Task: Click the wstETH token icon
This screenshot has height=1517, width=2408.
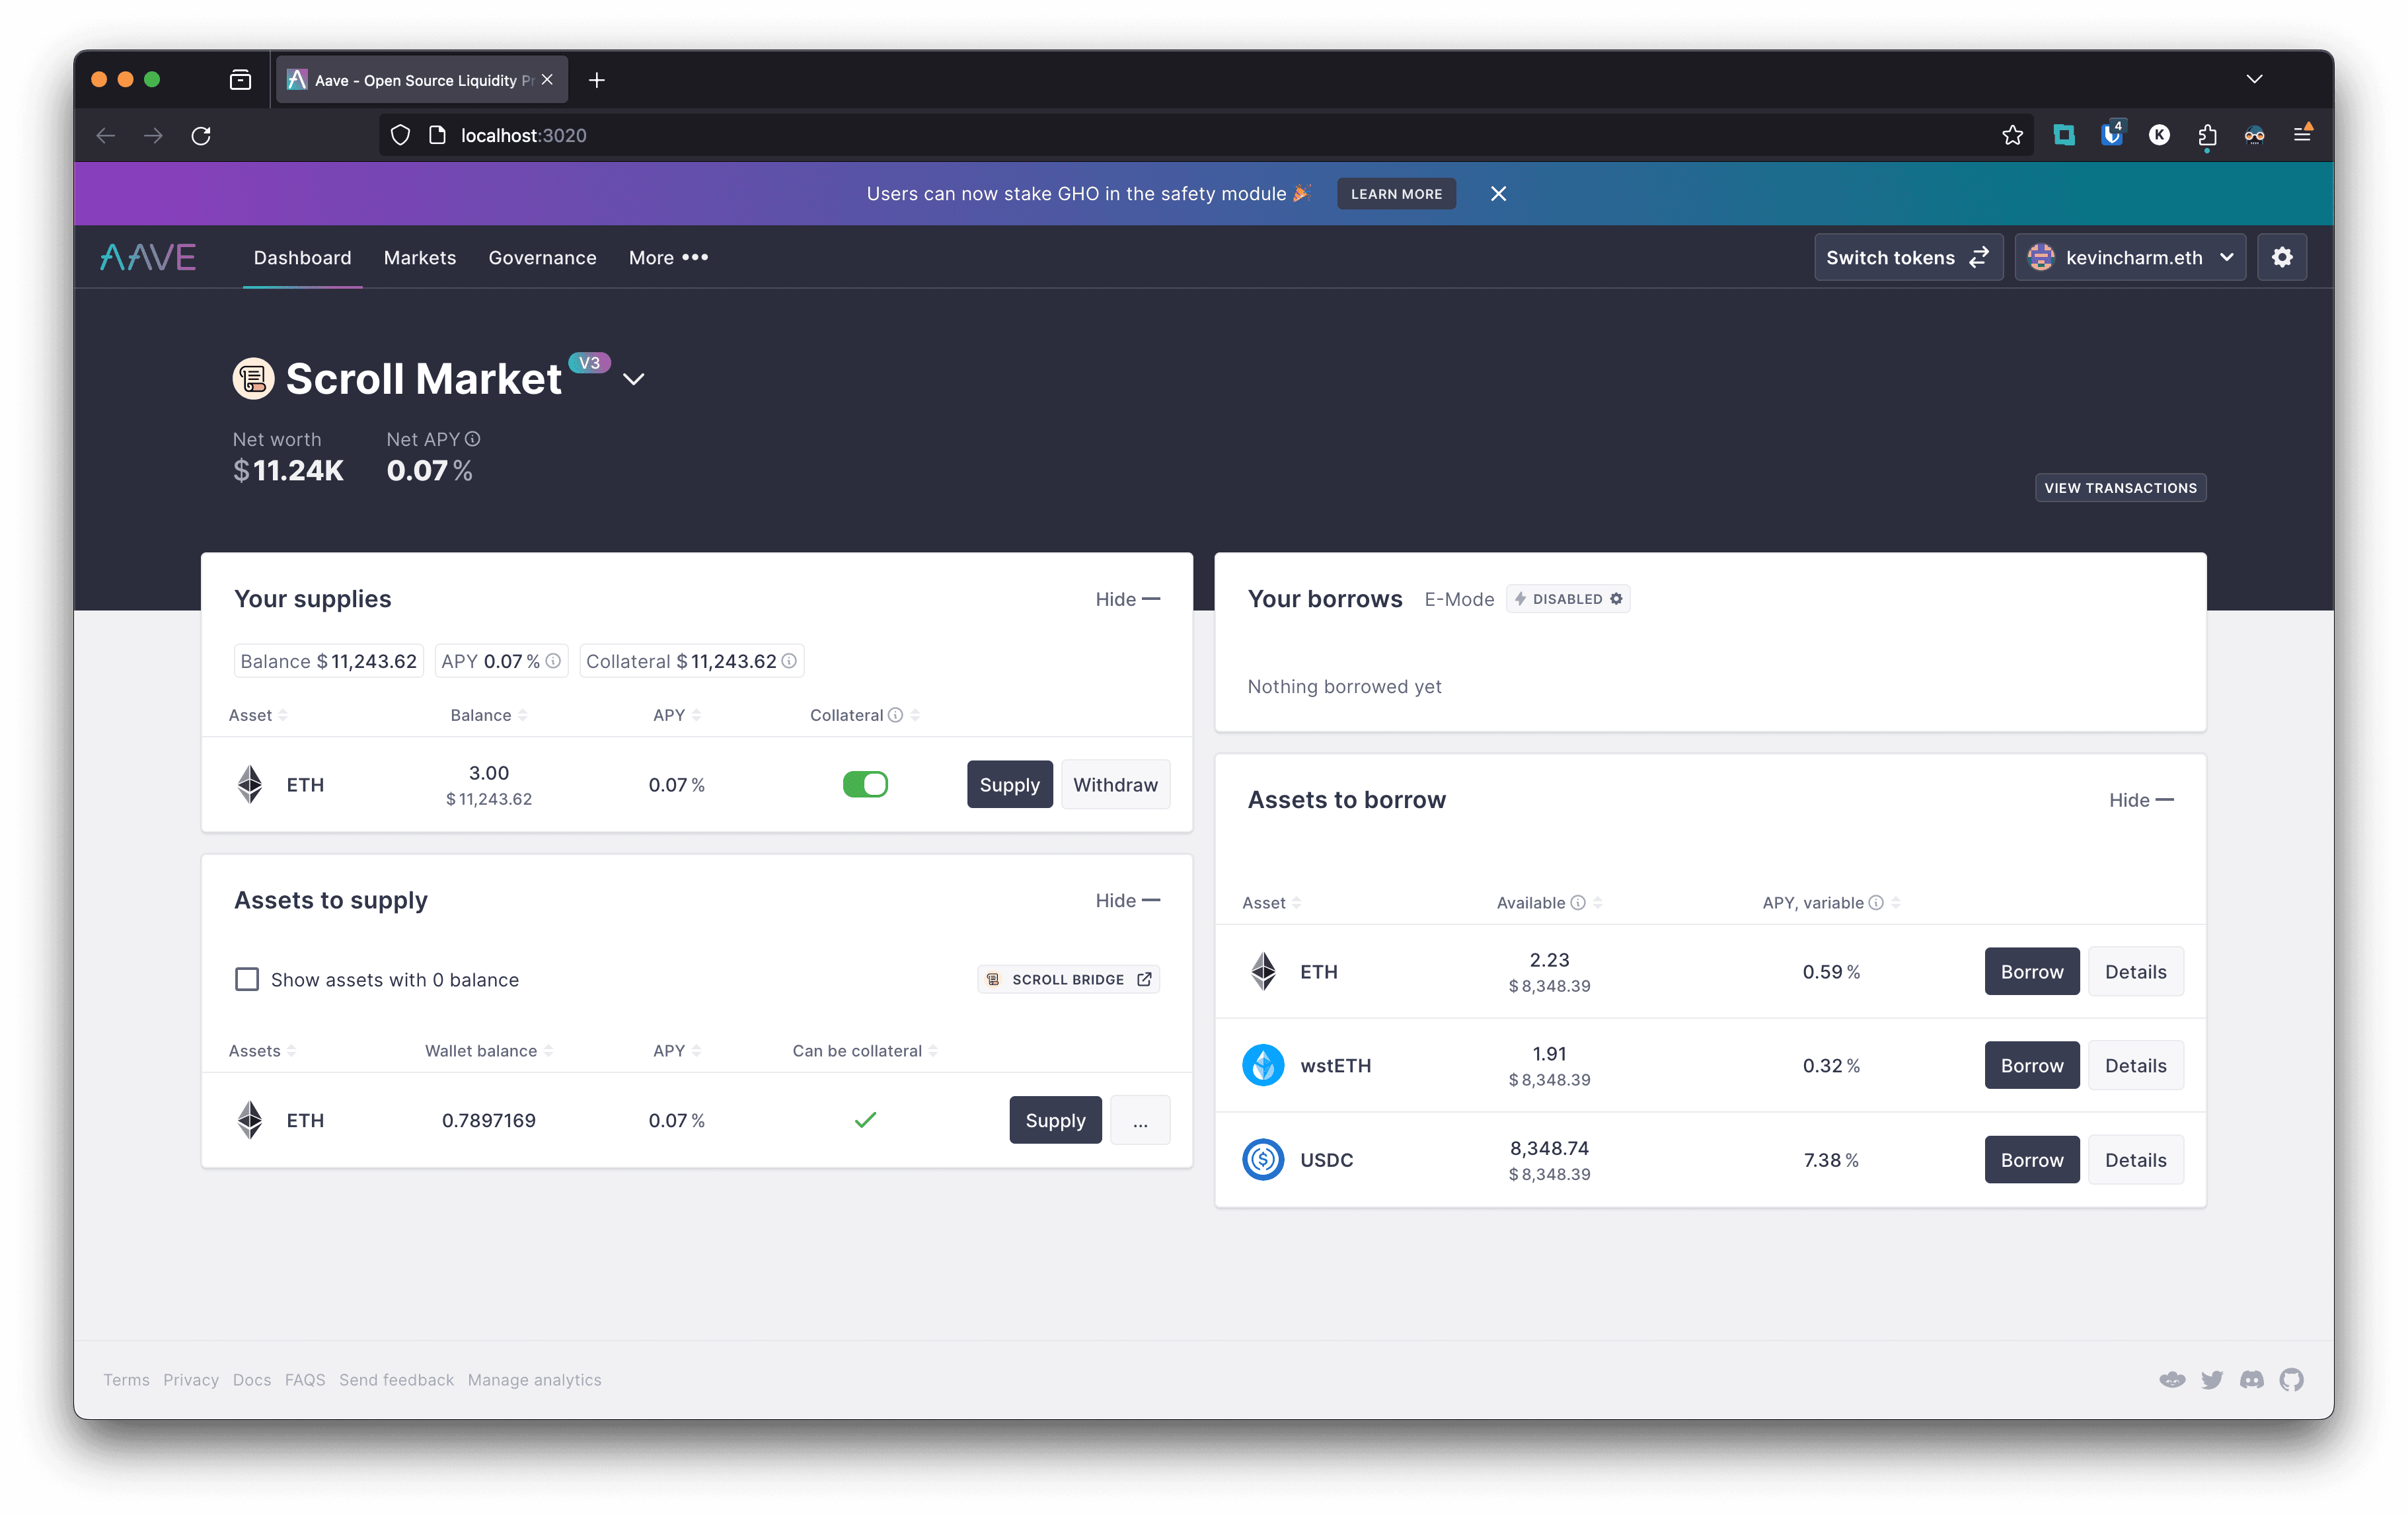Action: click(1264, 1065)
